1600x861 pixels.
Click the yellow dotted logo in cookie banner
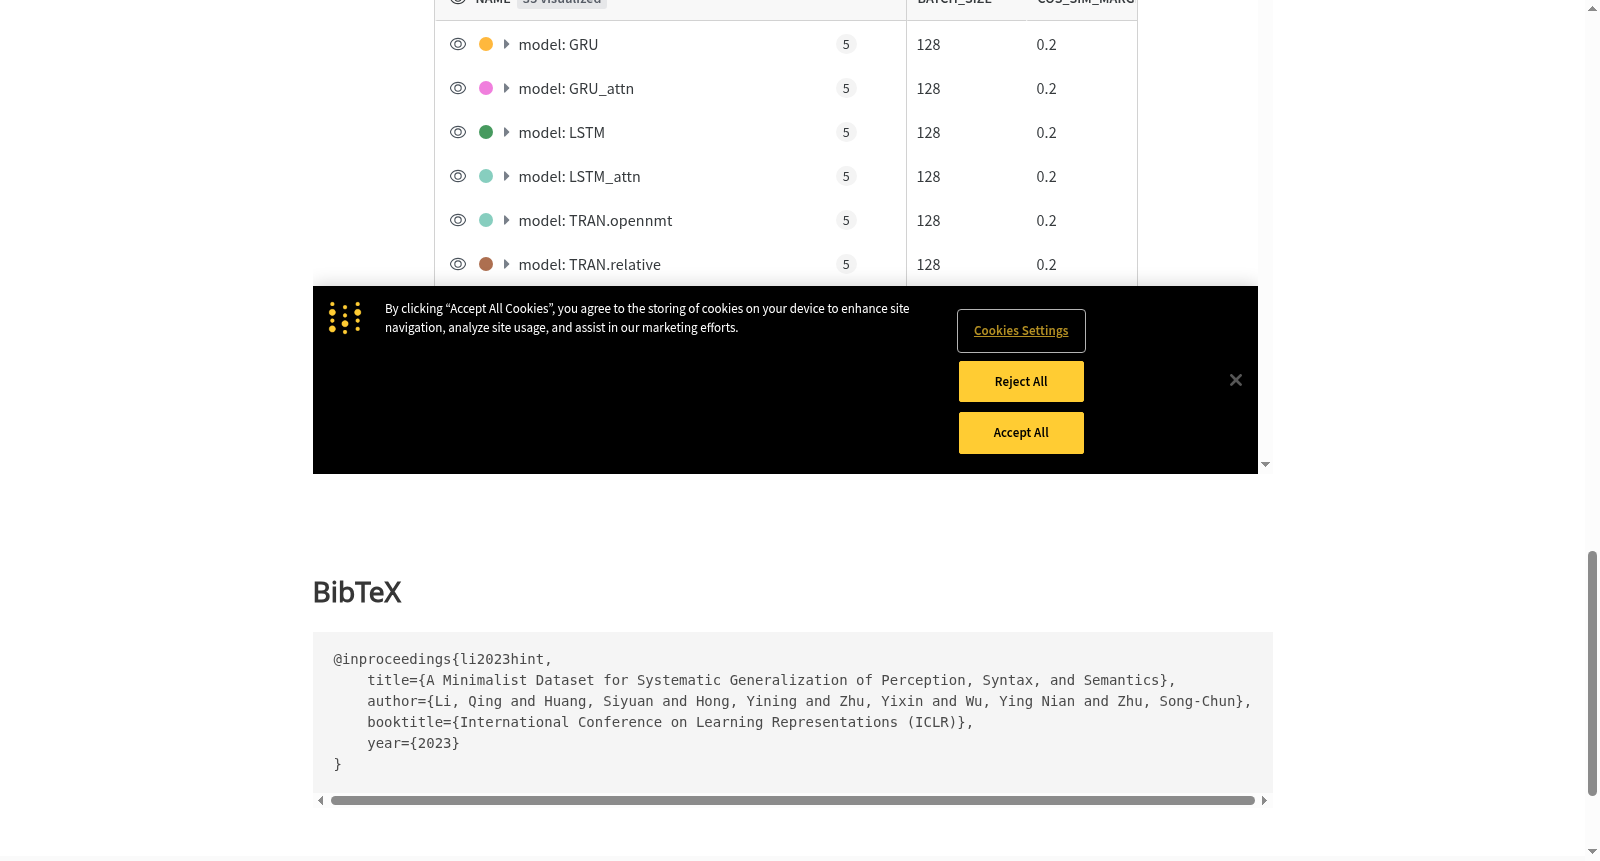click(x=345, y=318)
